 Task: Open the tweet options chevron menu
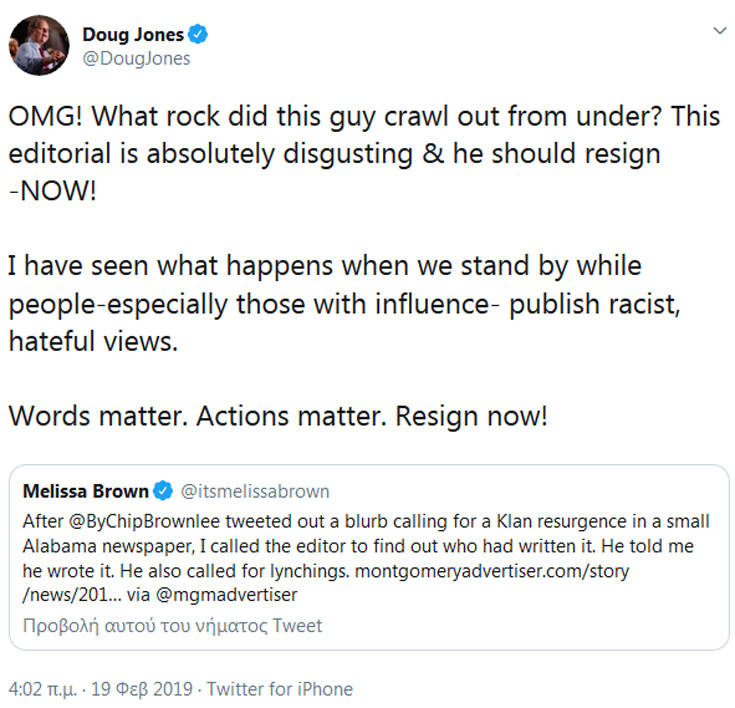point(718,33)
